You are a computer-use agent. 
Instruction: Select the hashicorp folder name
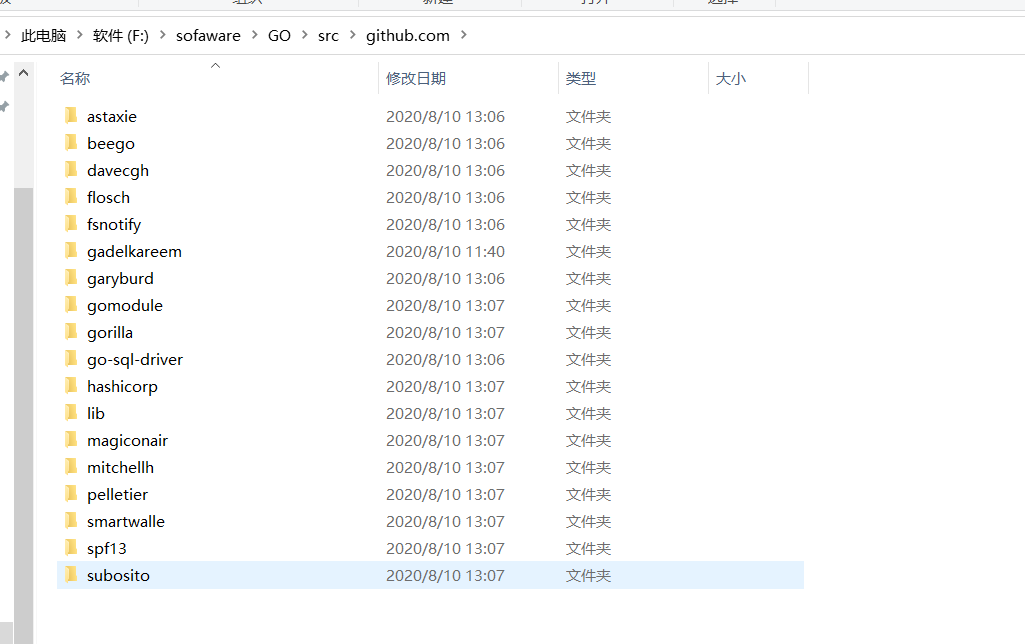(x=122, y=387)
